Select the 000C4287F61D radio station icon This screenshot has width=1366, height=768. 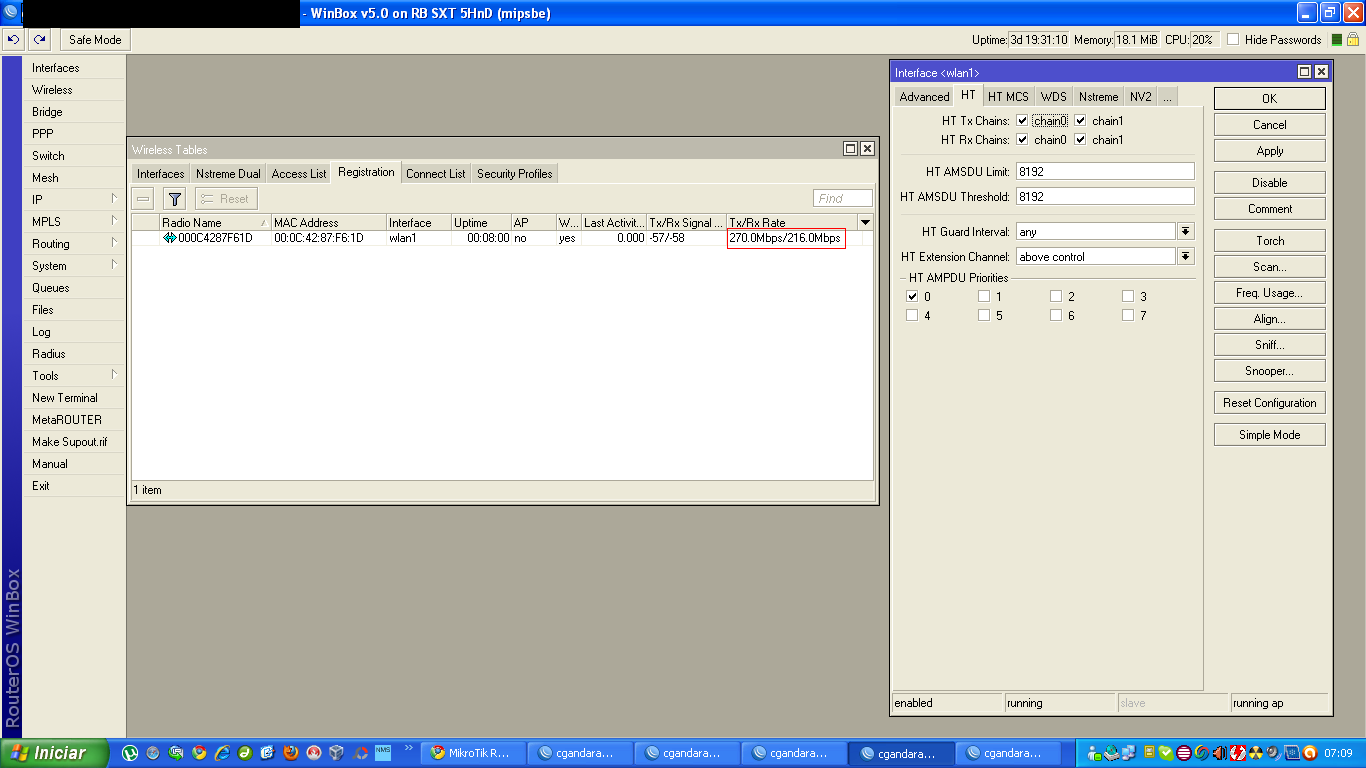[x=169, y=238]
